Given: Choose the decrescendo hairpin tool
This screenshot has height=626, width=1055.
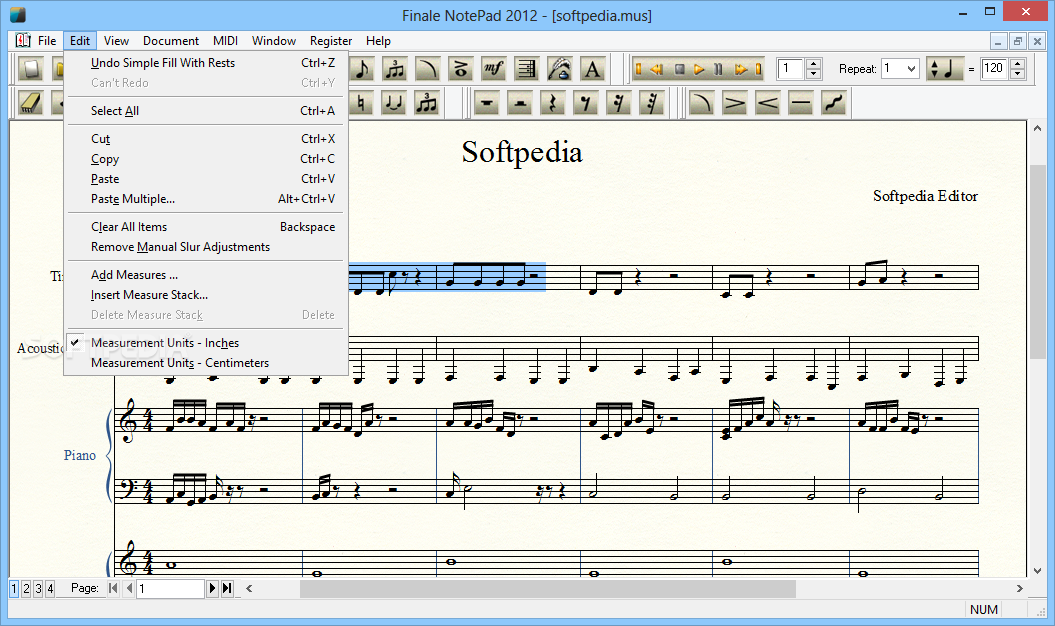Looking at the screenshot, I should point(734,103).
